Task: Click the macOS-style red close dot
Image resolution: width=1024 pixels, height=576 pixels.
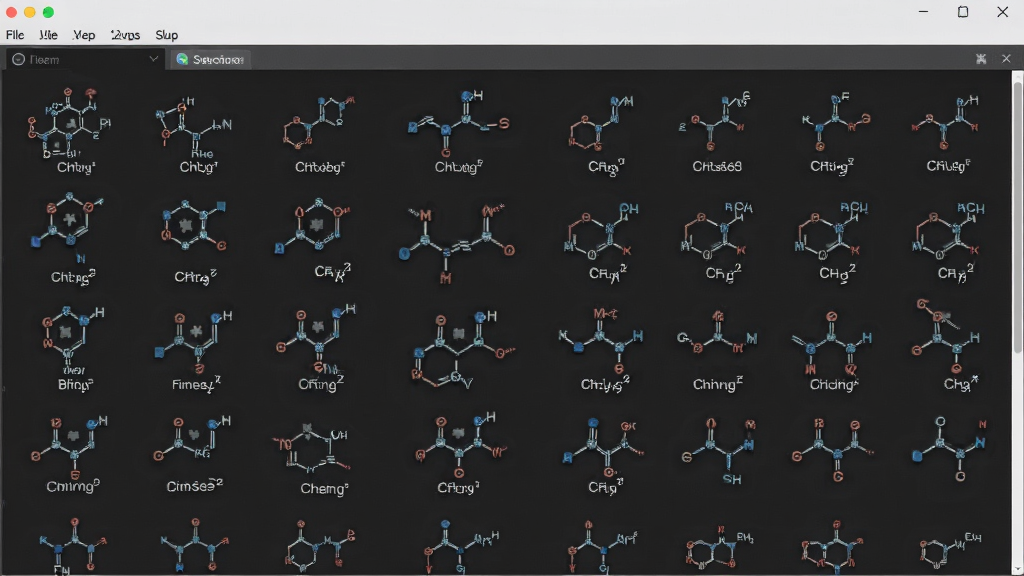Action: coord(11,12)
